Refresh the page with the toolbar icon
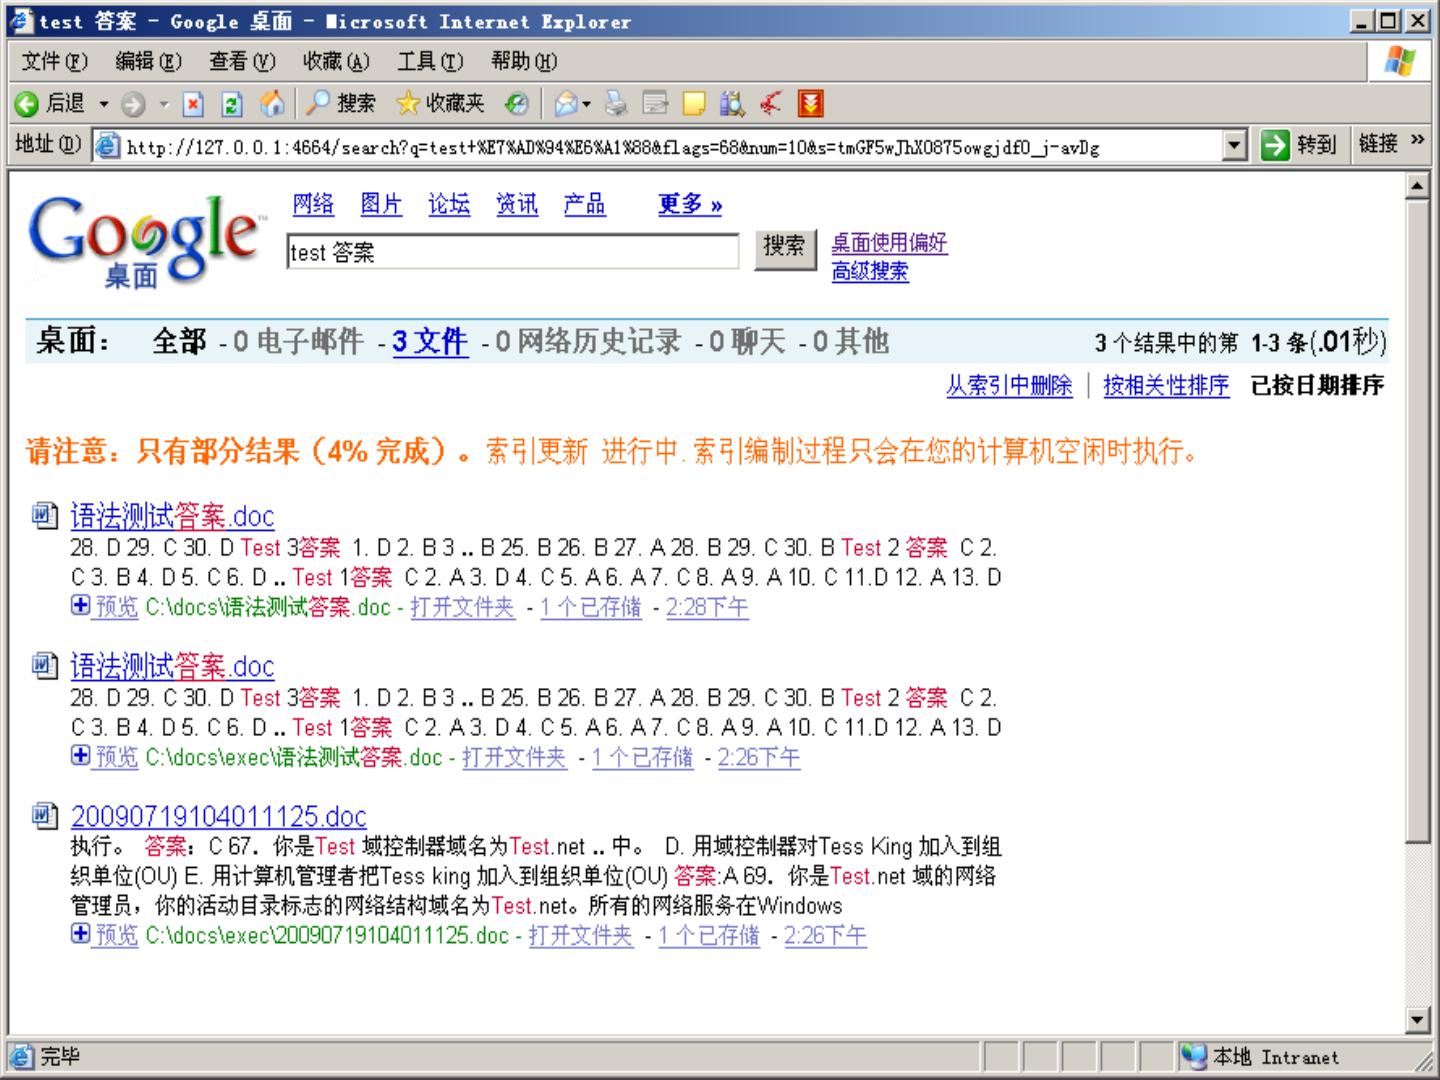 (x=232, y=104)
